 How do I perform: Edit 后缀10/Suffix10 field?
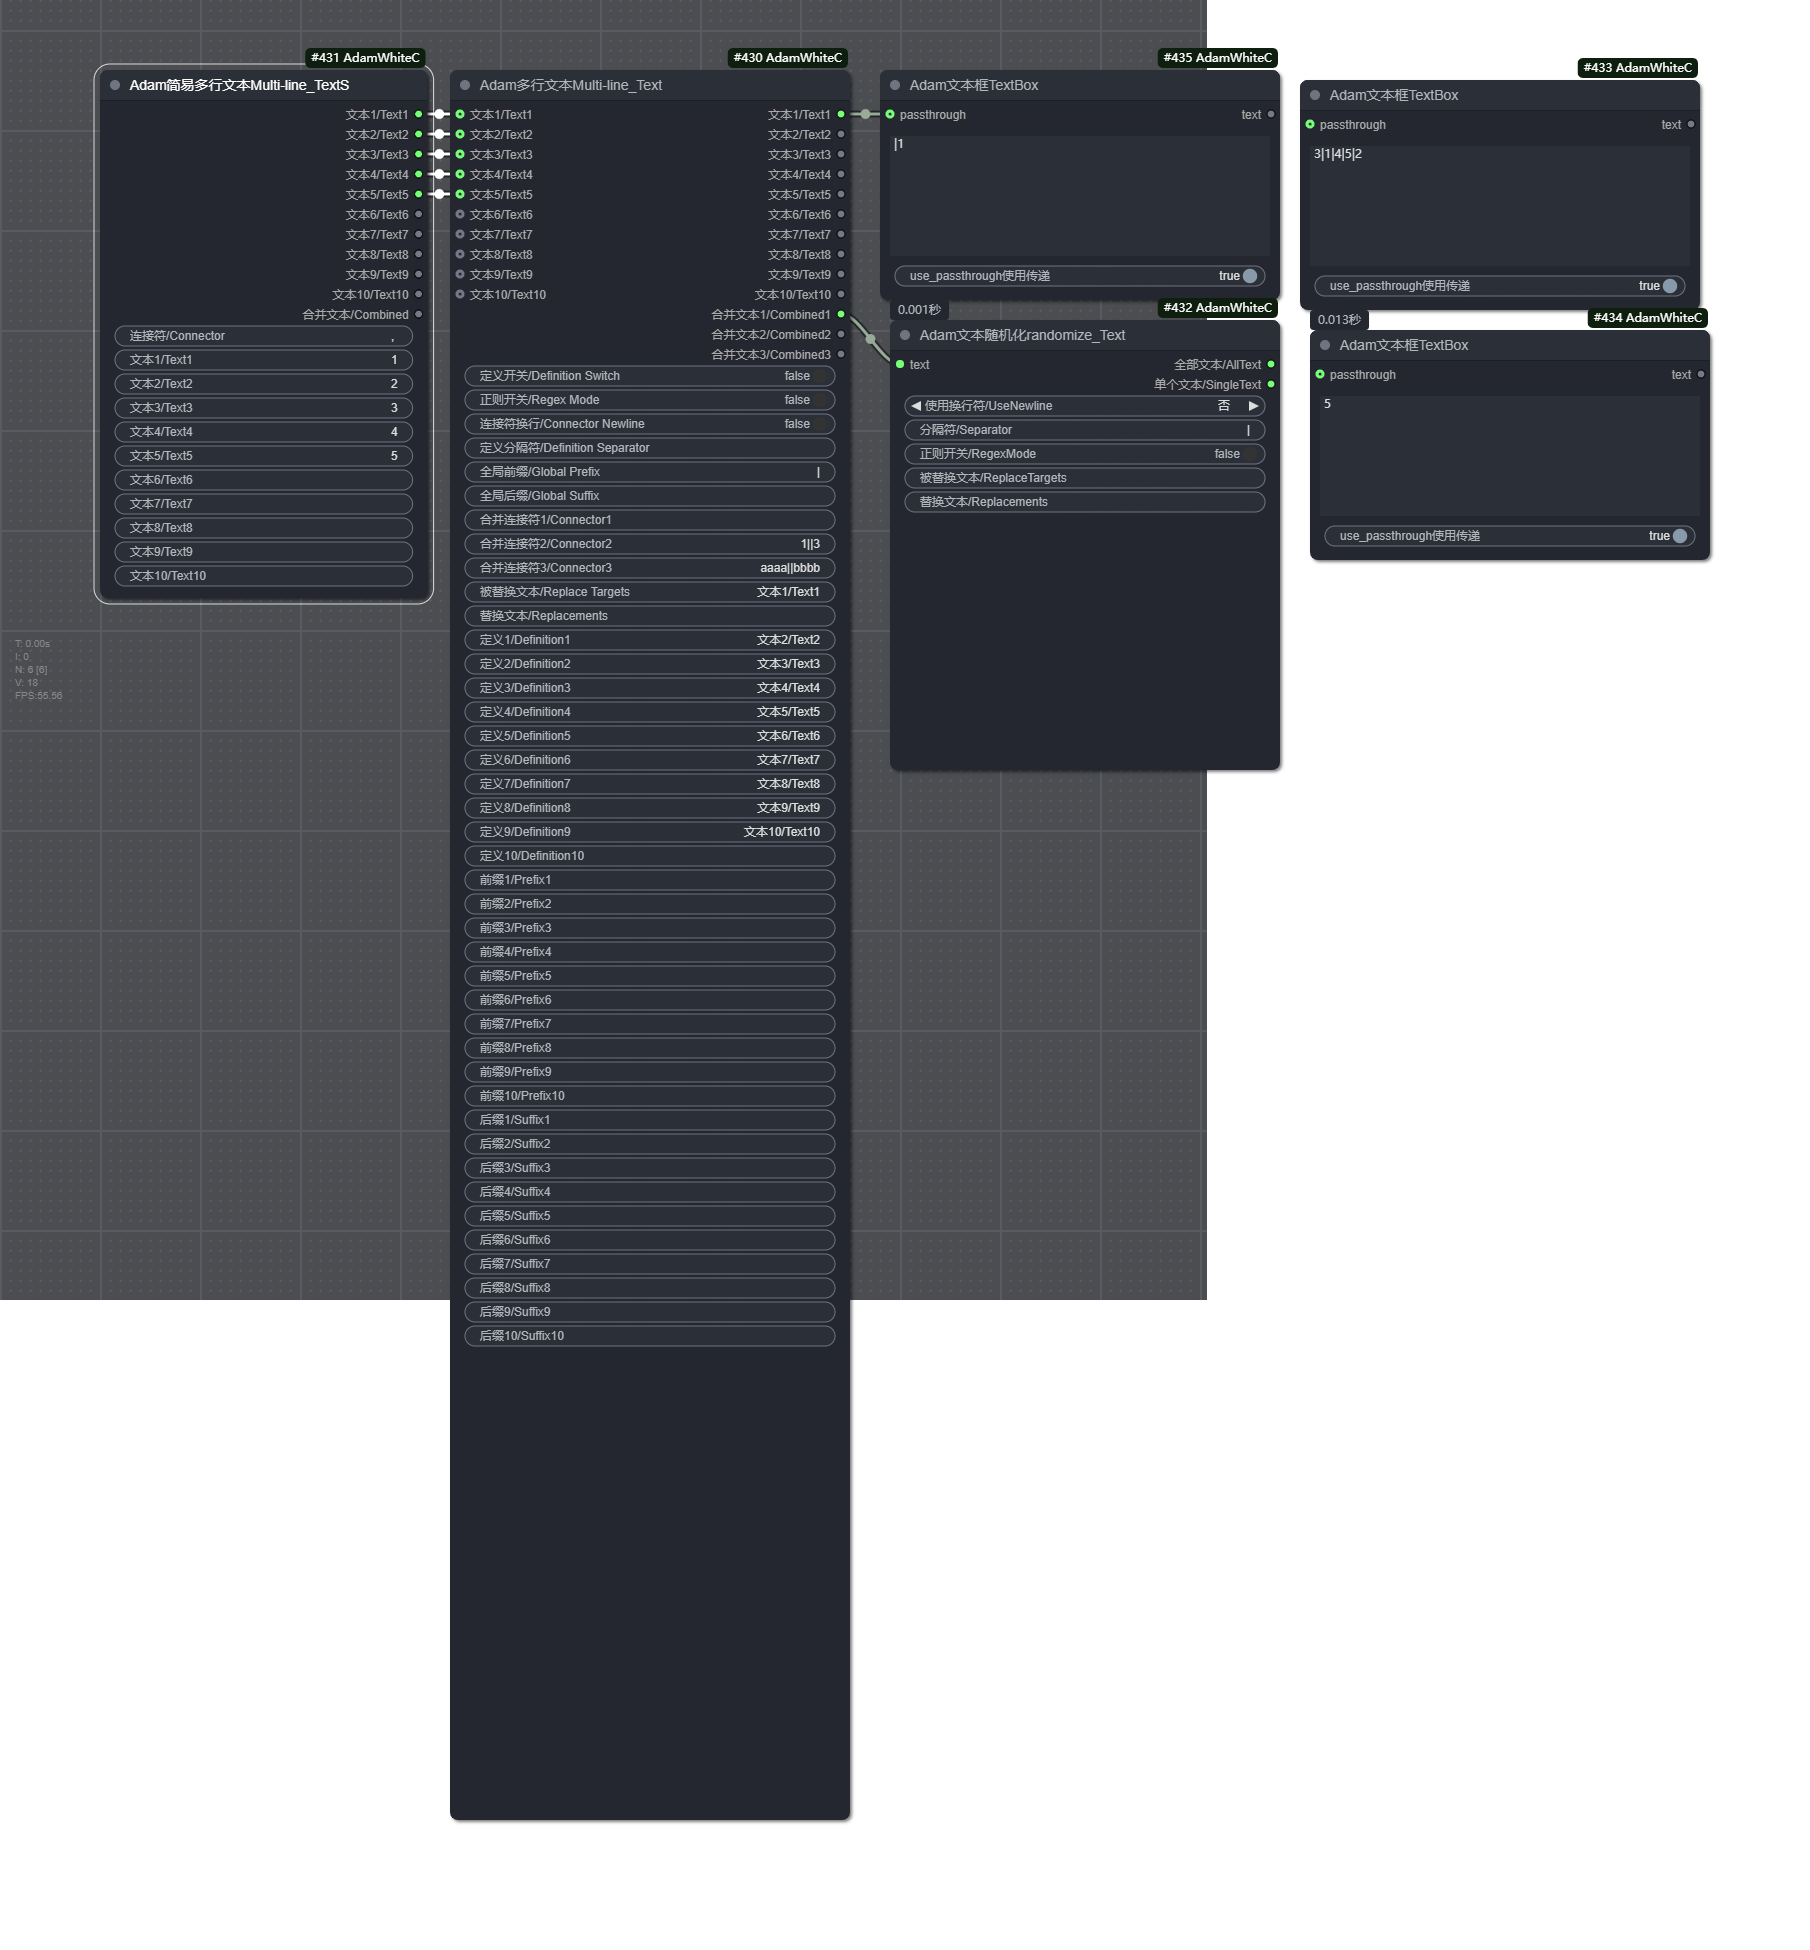[650, 1336]
